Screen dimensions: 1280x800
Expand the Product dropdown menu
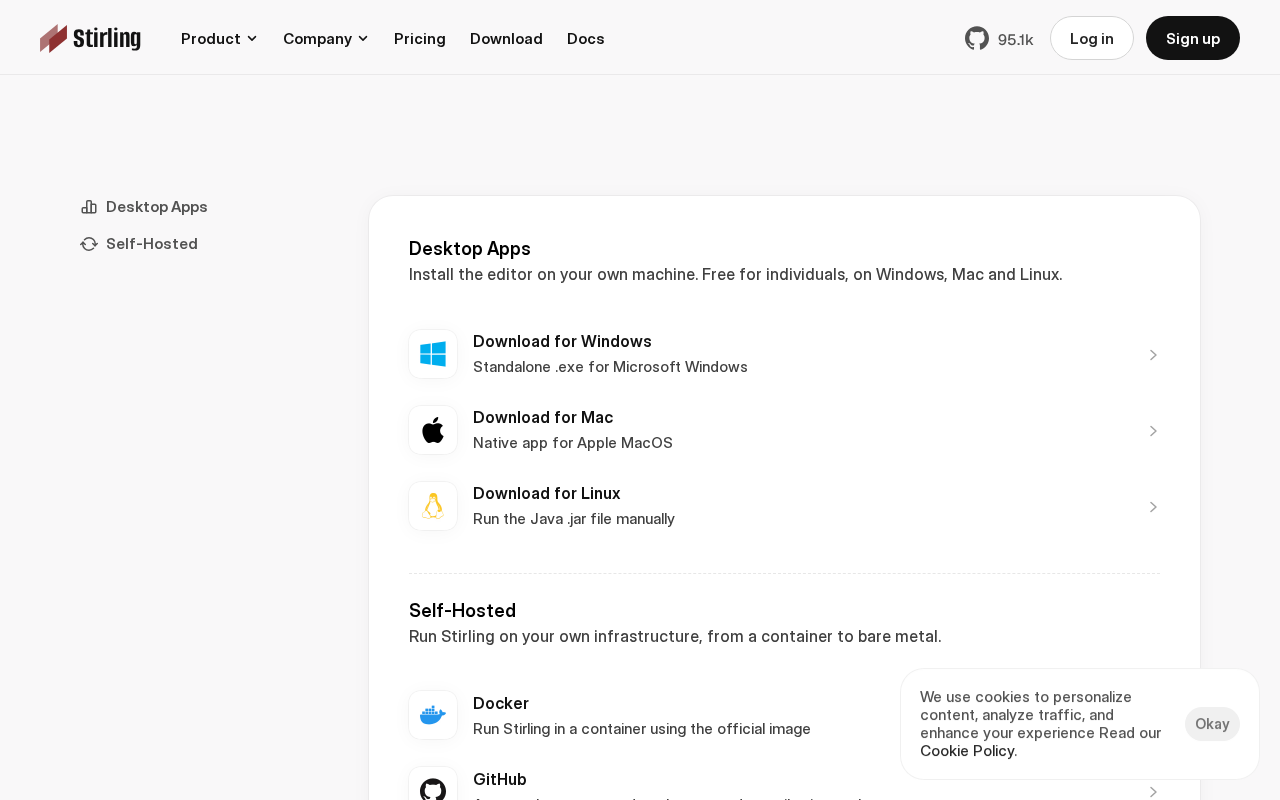pyautogui.click(x=219, y=38)
